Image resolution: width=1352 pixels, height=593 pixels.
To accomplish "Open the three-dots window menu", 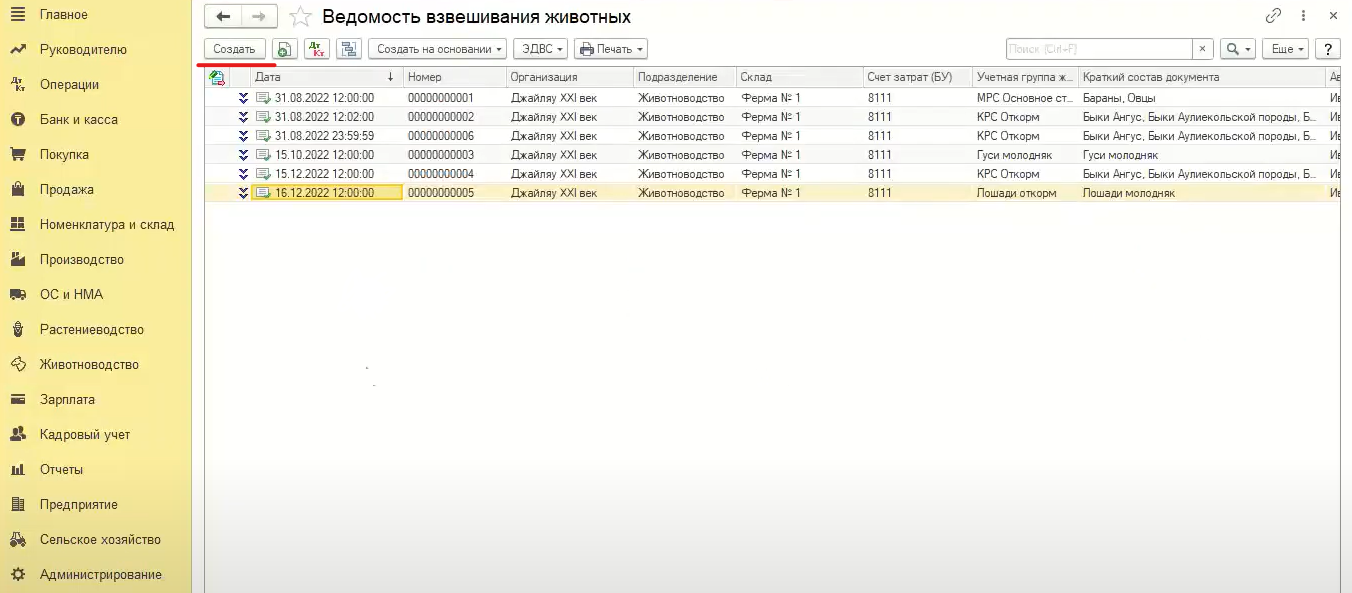I will [x=1302, y=16].
